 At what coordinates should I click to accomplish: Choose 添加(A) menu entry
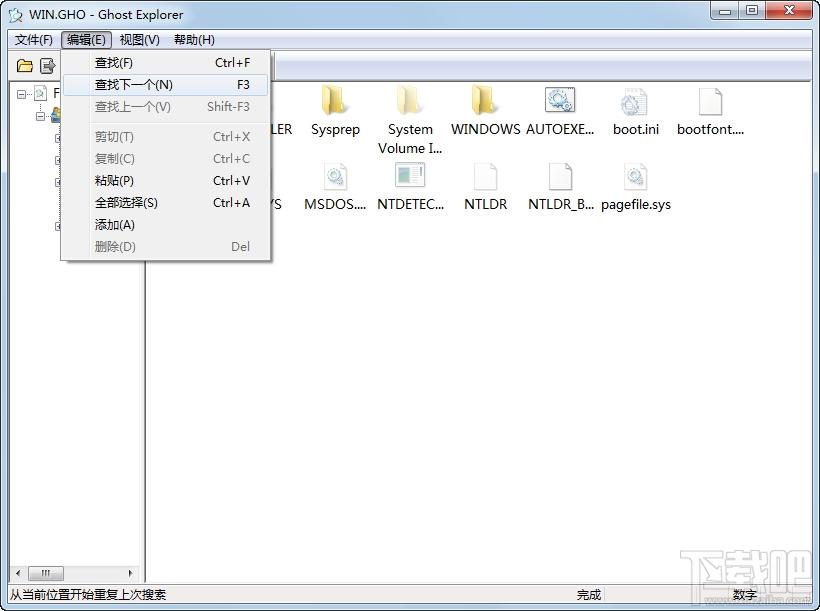coord(165,224)
